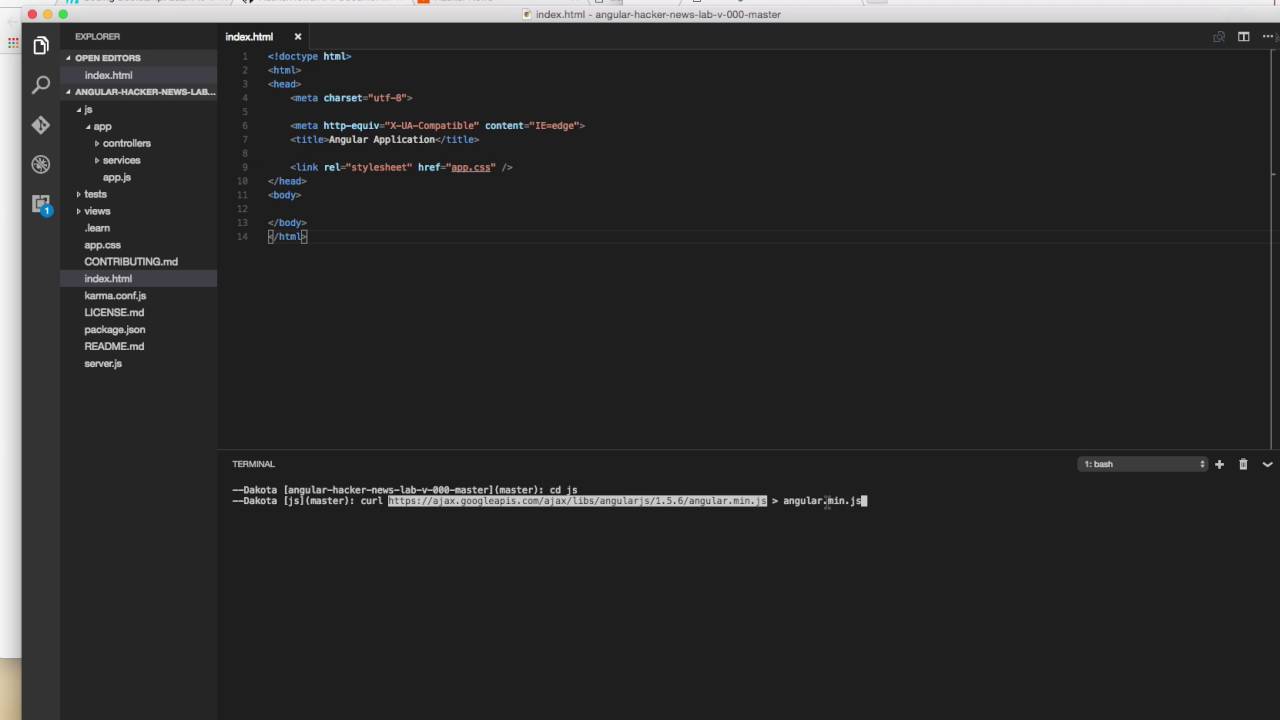Open the terminal selector '1: bash' dropdown

(x=1143, y=464)
